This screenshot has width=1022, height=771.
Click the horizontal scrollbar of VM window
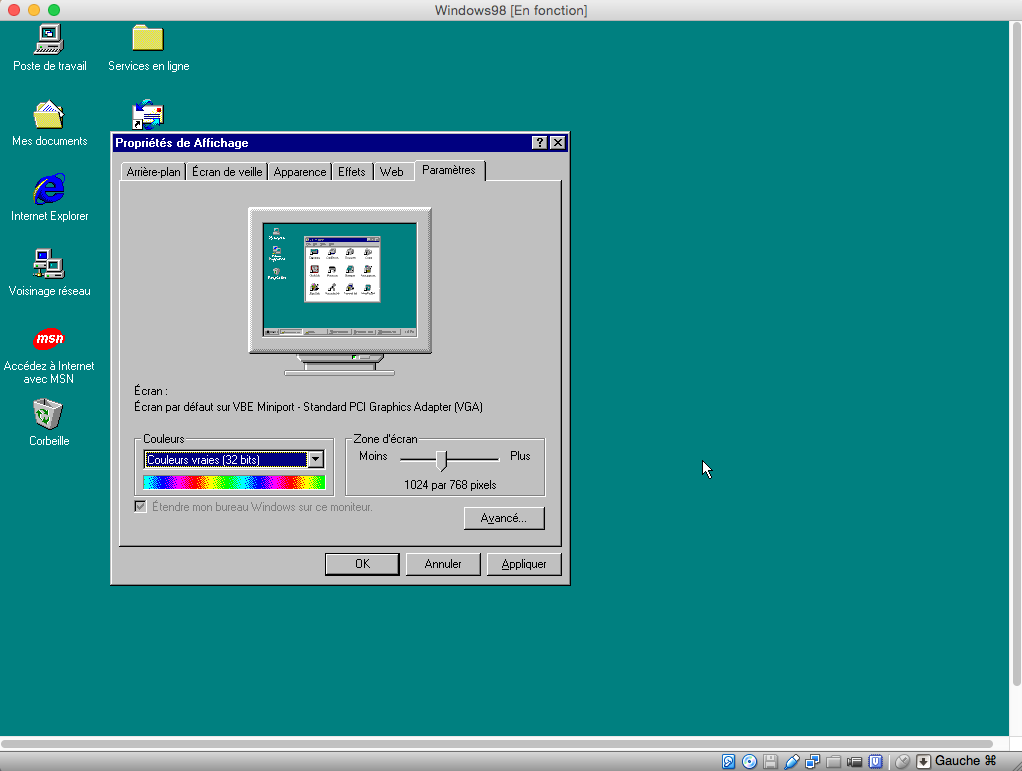[497, 744]
